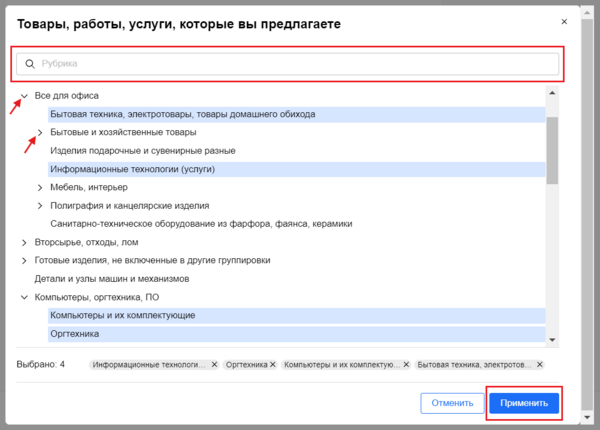Deselect Информационные технологии (услуги) row

tap(297, 169)
